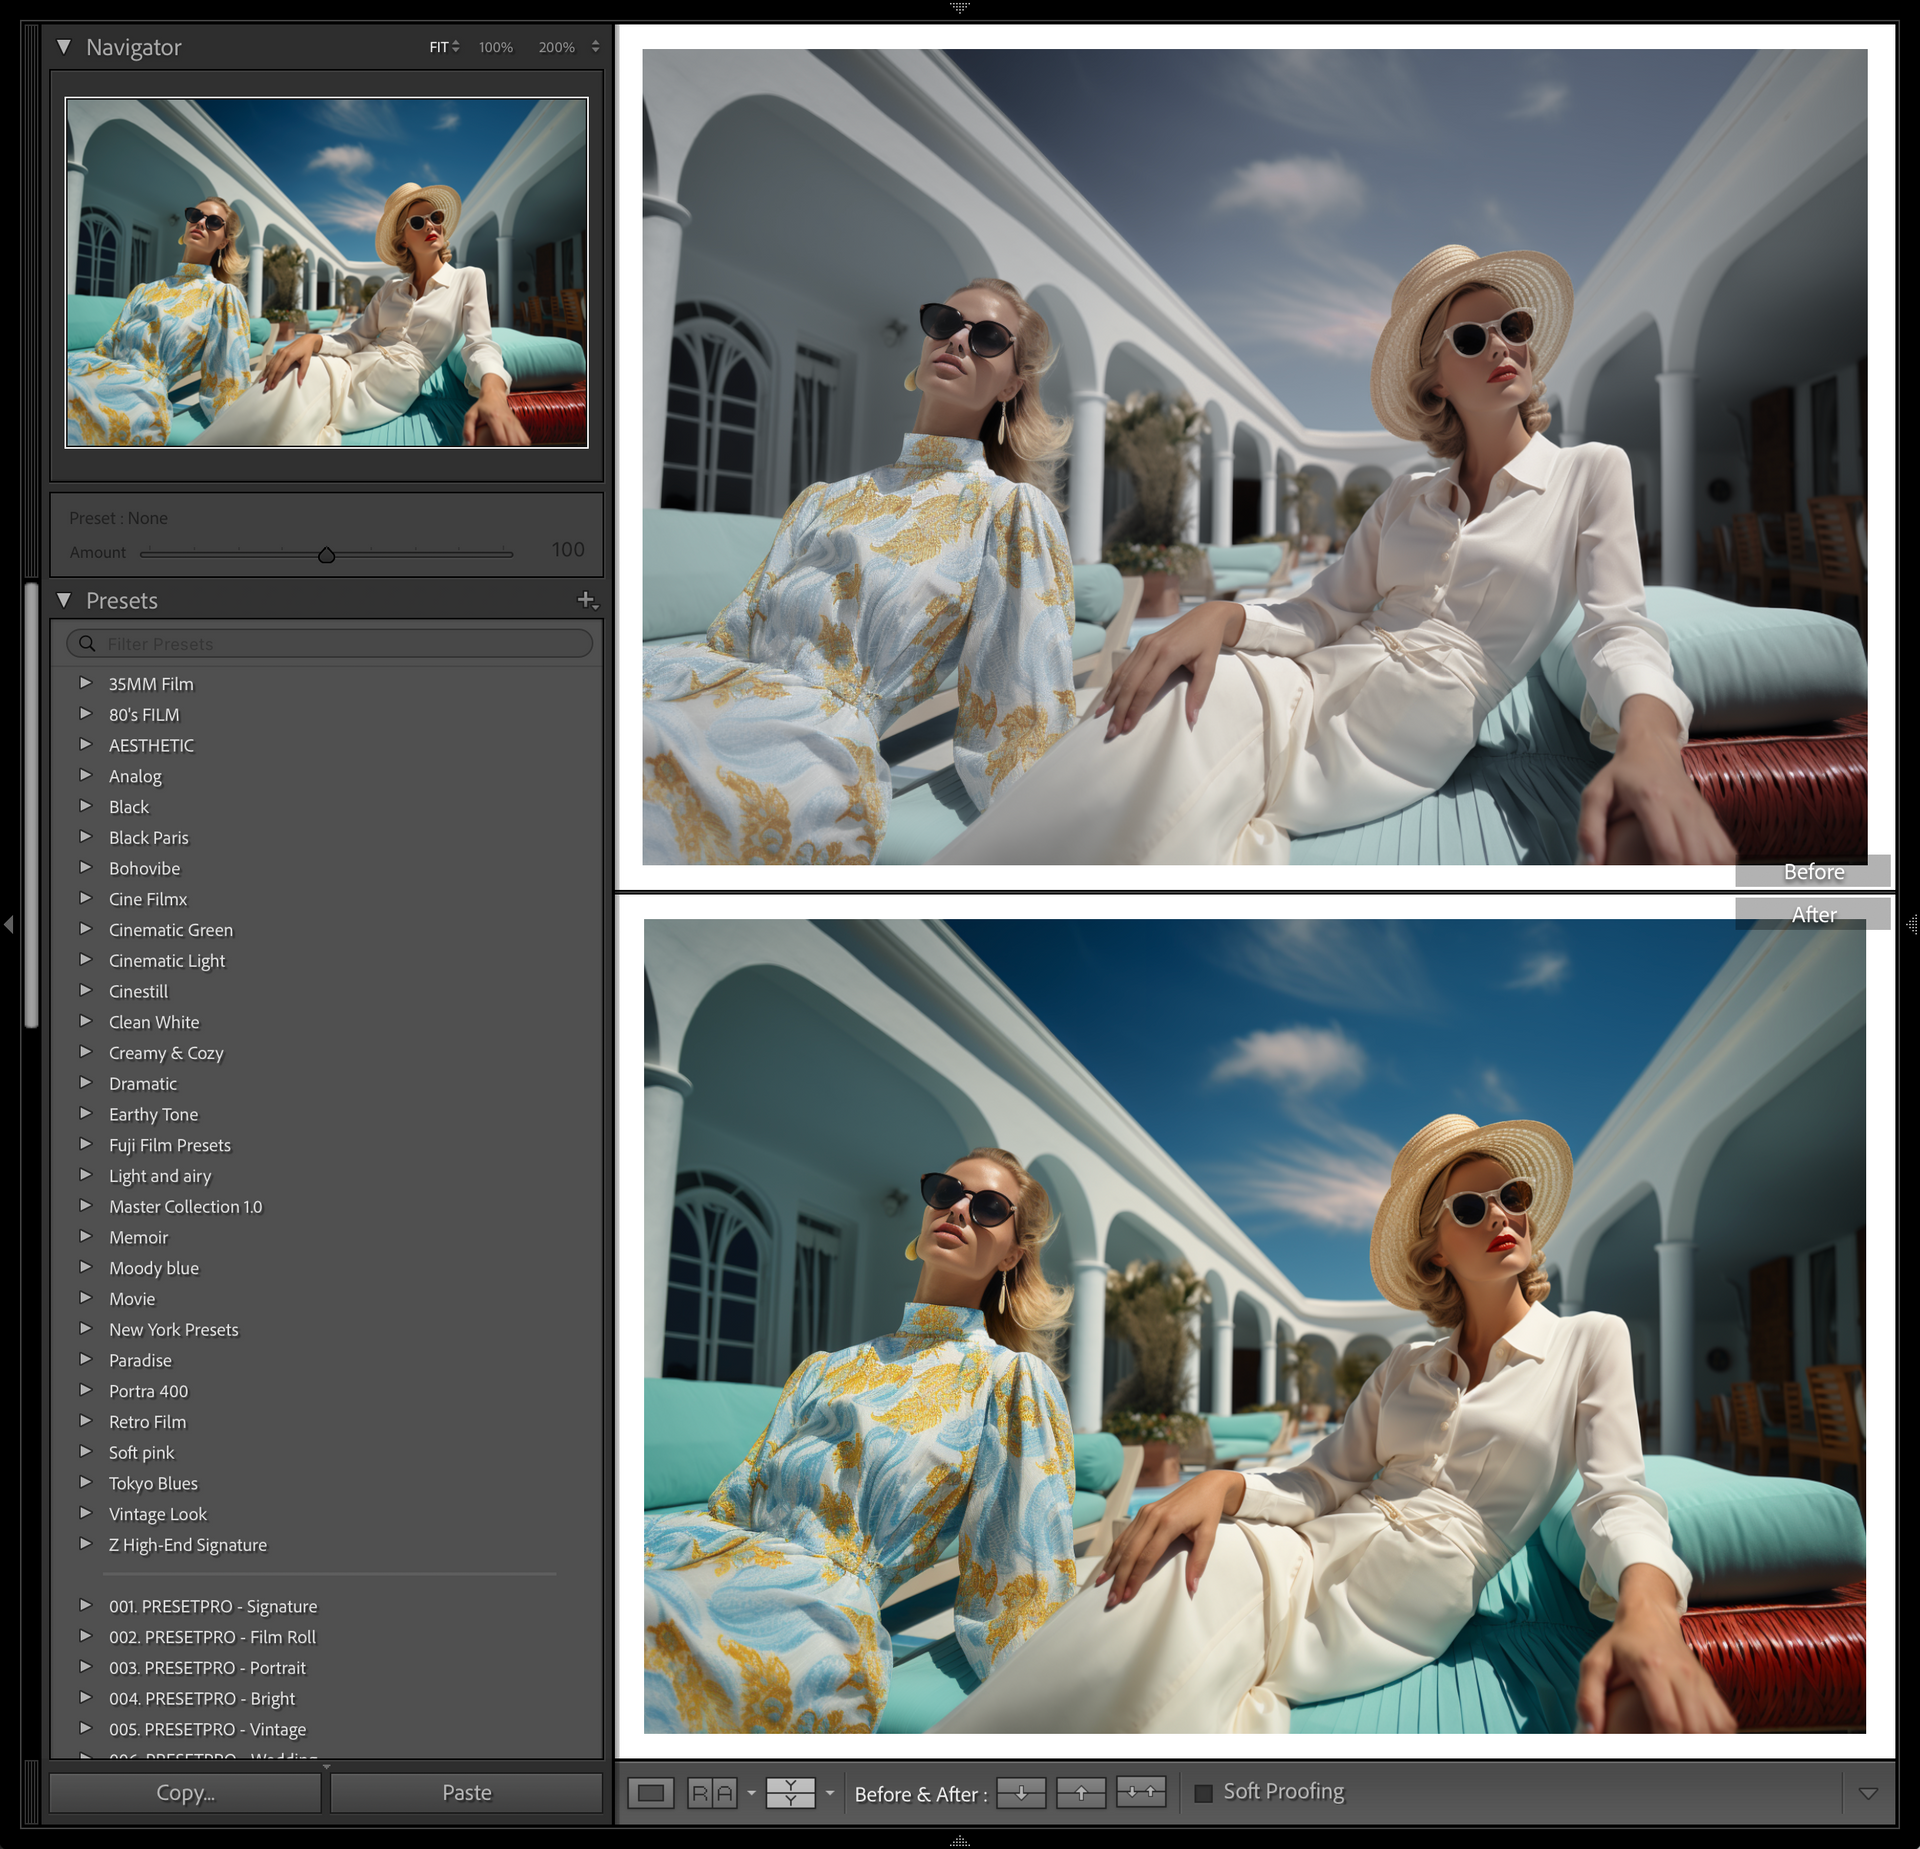Select the 200% zoom level
This screenshot has width=1920, height=1849.
(557, 47)
